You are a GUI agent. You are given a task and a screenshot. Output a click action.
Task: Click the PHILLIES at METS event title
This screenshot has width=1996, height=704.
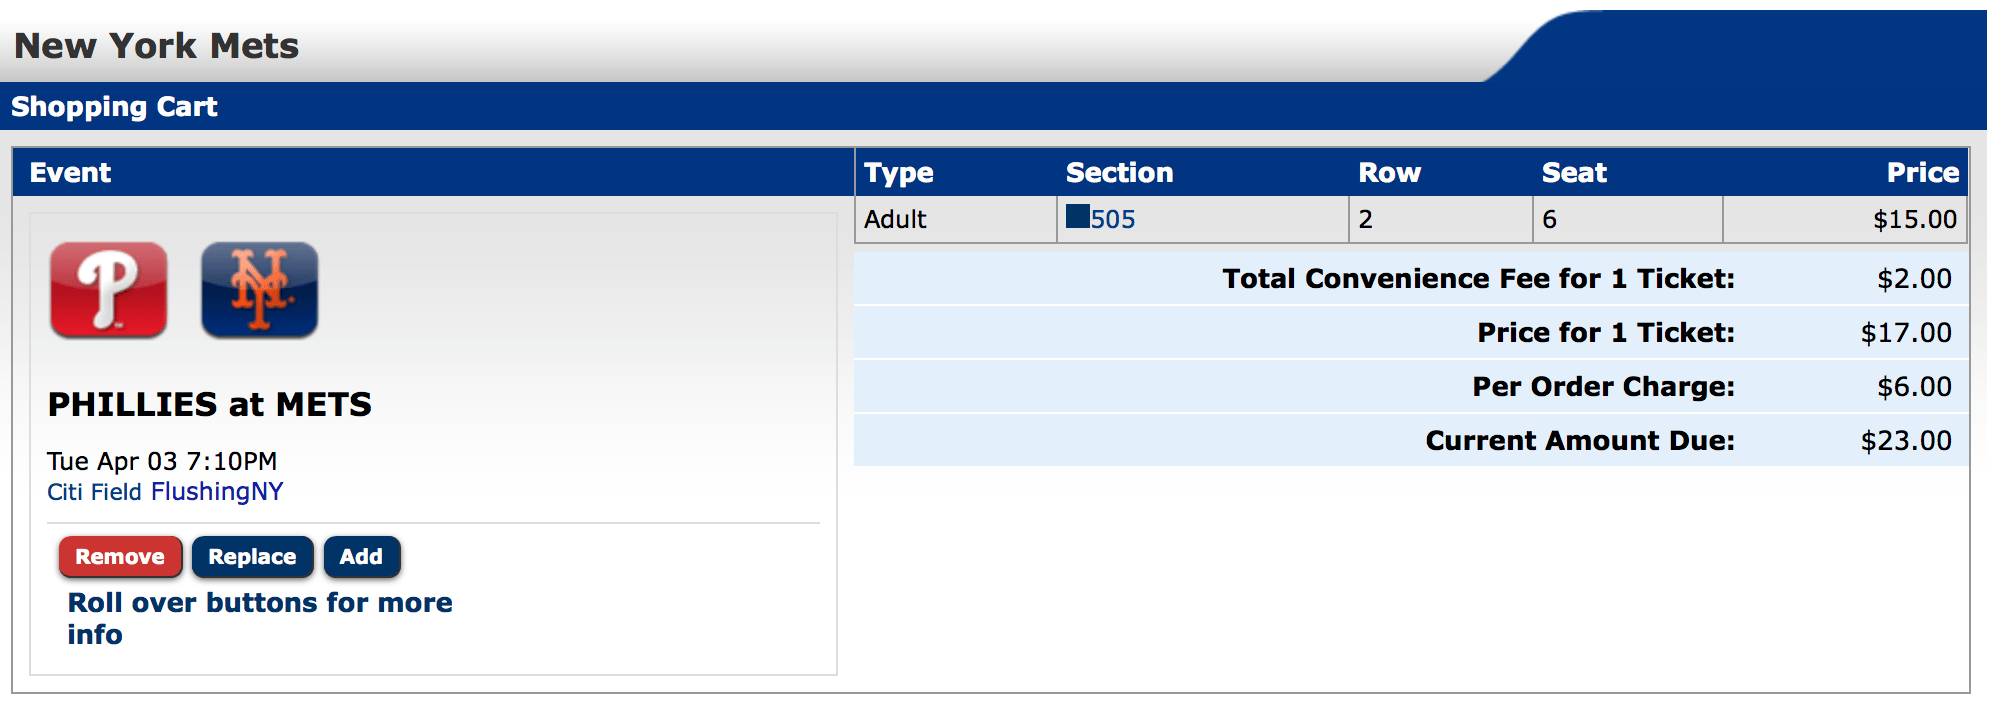[x=210, y=405]
